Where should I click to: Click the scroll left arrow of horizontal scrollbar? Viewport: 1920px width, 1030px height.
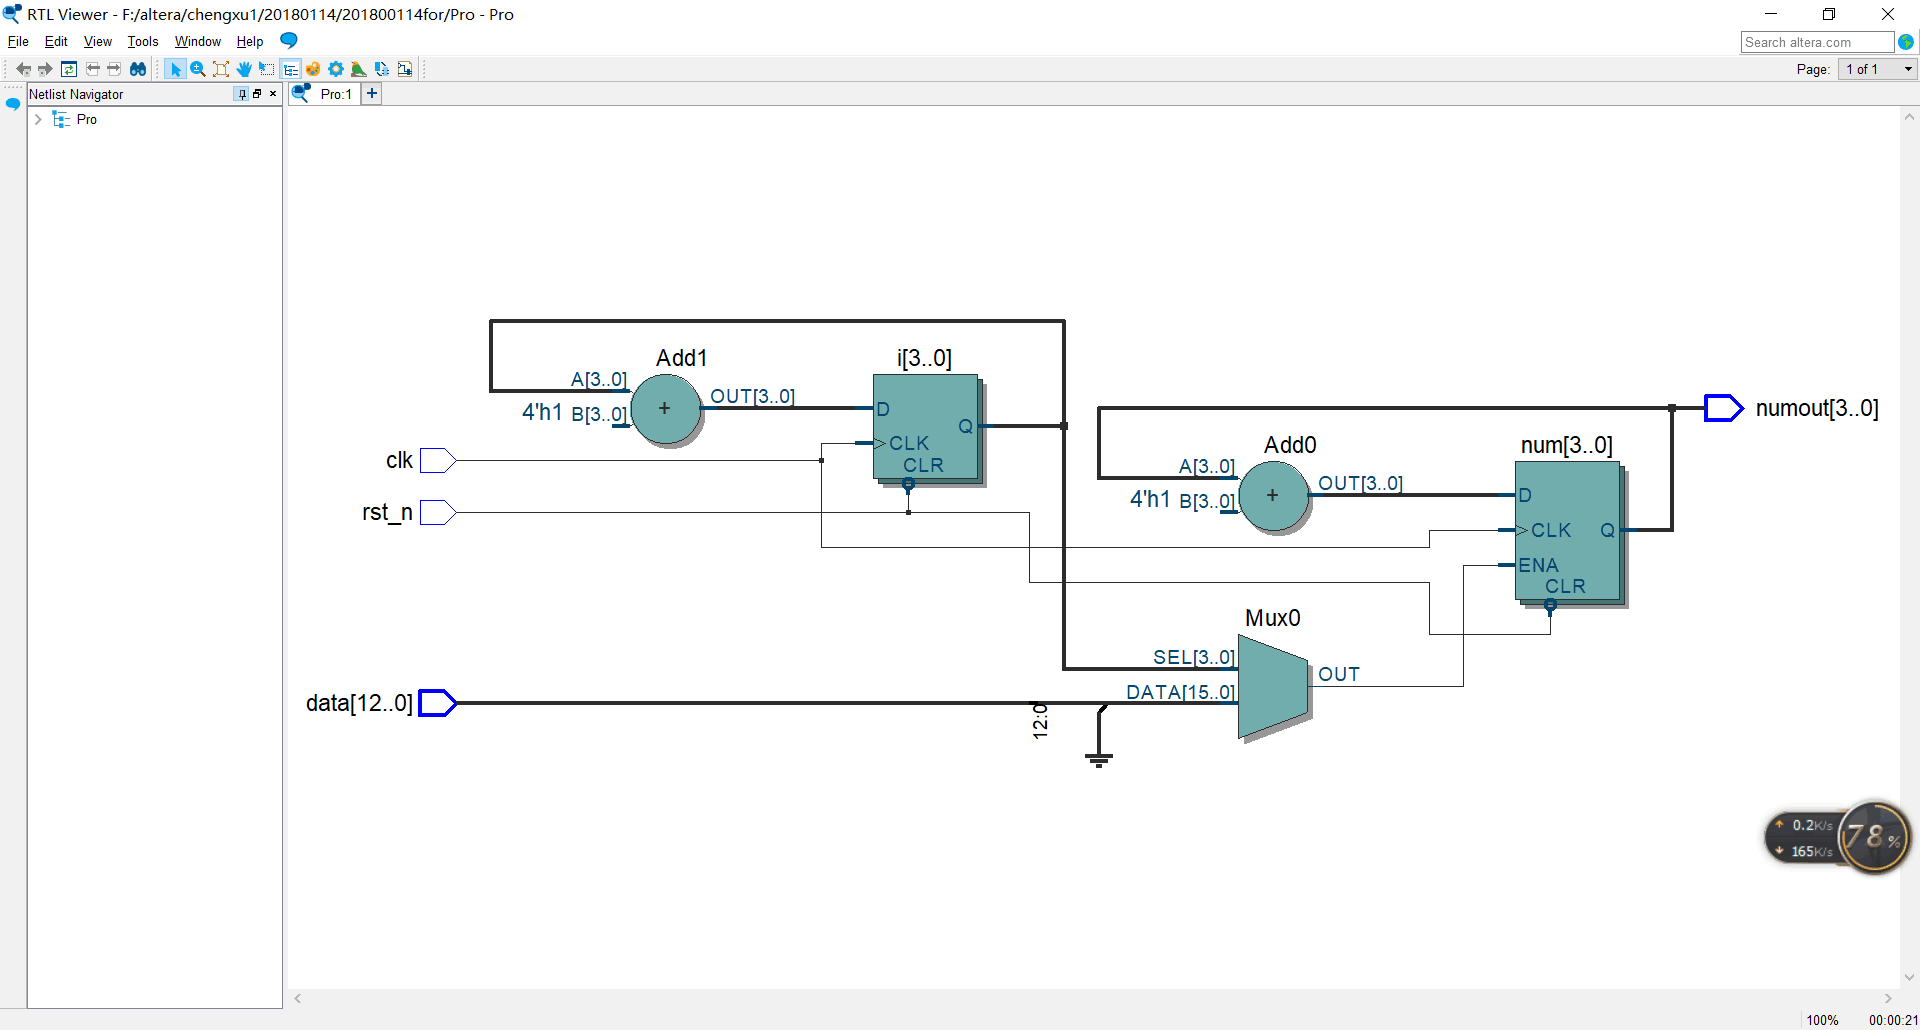pos(298,998)
